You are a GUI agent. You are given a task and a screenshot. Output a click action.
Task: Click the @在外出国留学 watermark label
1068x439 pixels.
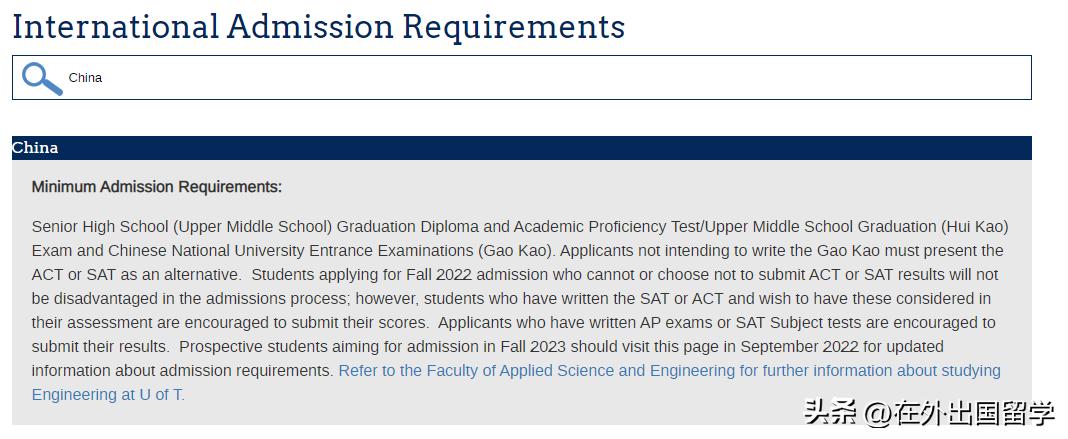tap(960, 413)
